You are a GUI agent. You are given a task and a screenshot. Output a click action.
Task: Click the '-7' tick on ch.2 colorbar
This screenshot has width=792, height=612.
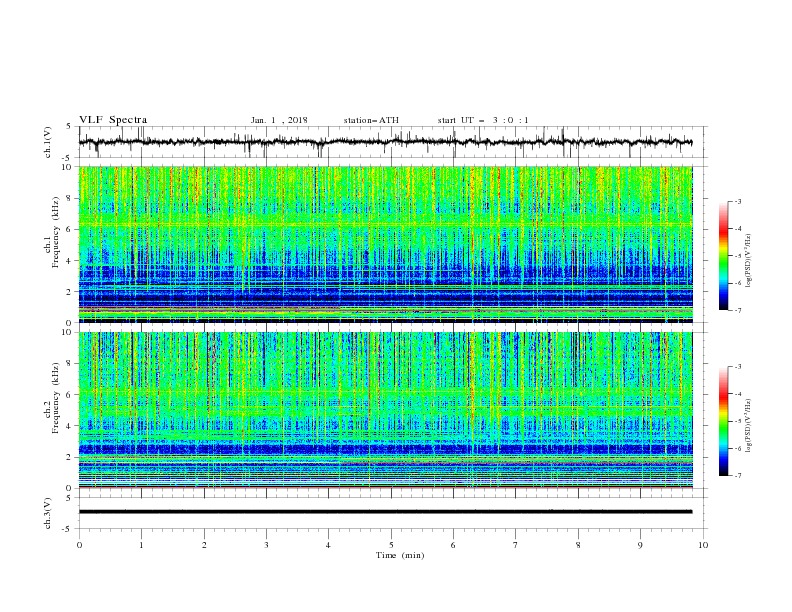pyautogui.click(x=737, y=475)
